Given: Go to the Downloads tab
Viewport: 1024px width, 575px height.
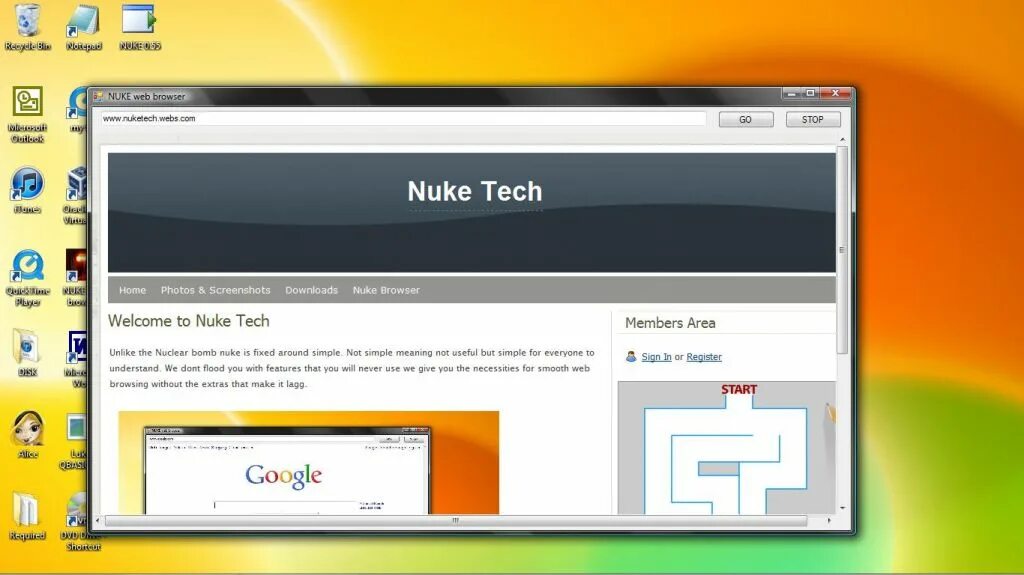Looking at the screenshot, I should pyautogui.click(x=312, y=290).
